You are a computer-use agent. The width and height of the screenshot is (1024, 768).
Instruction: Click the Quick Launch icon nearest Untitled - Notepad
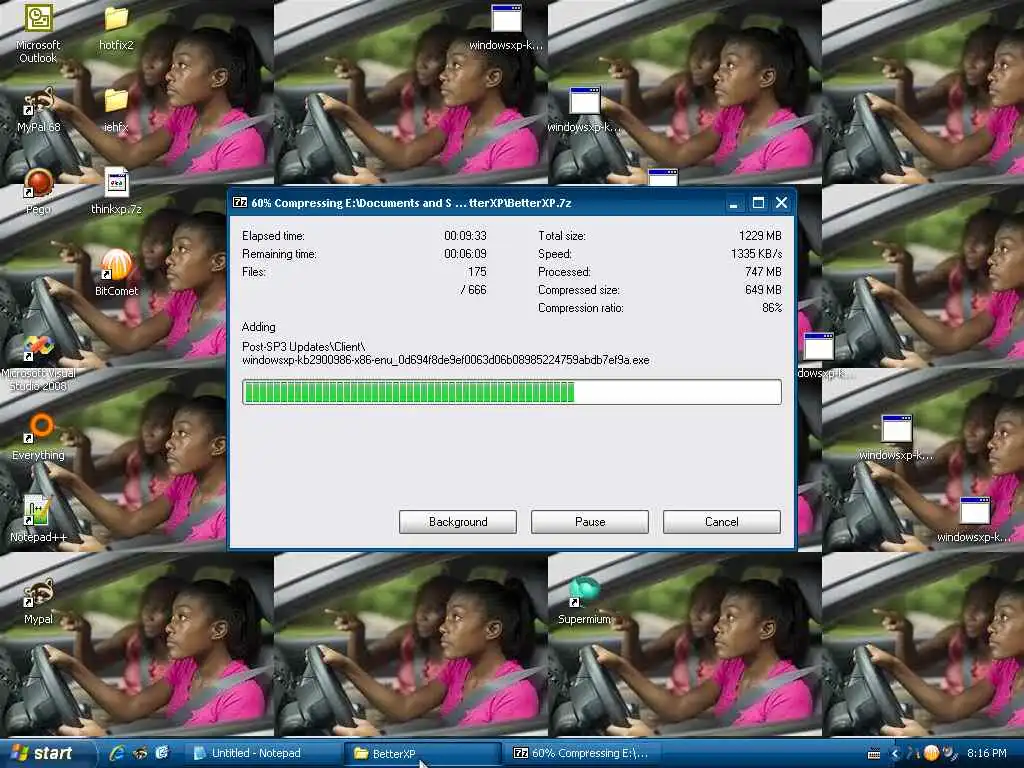coord(162,753)
